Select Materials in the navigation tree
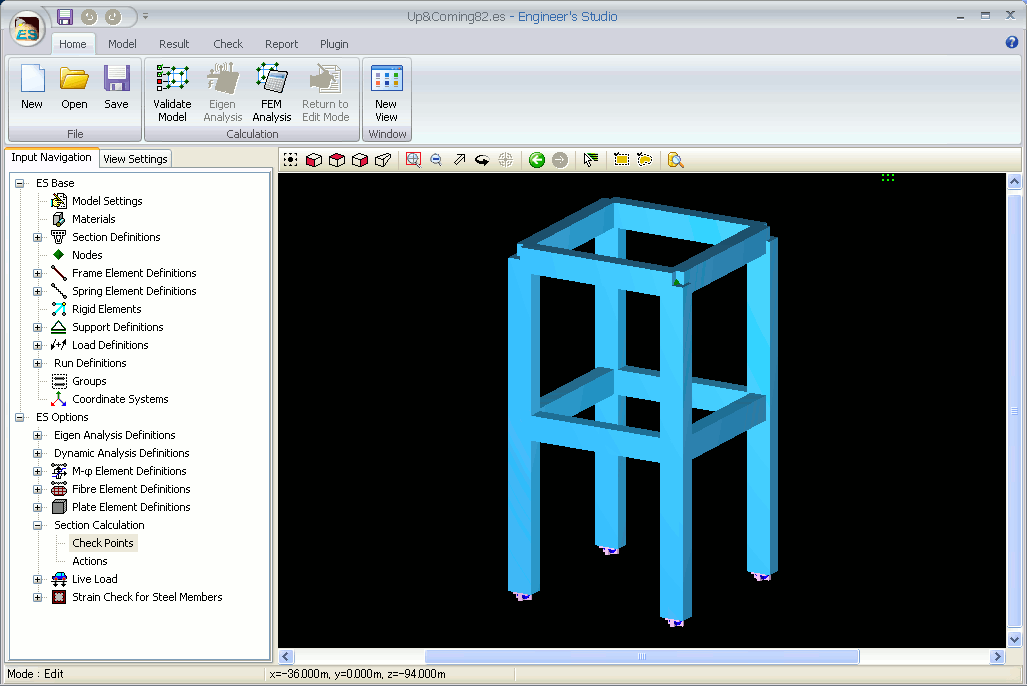1027x686 pixels. click(x=93, y=219)
